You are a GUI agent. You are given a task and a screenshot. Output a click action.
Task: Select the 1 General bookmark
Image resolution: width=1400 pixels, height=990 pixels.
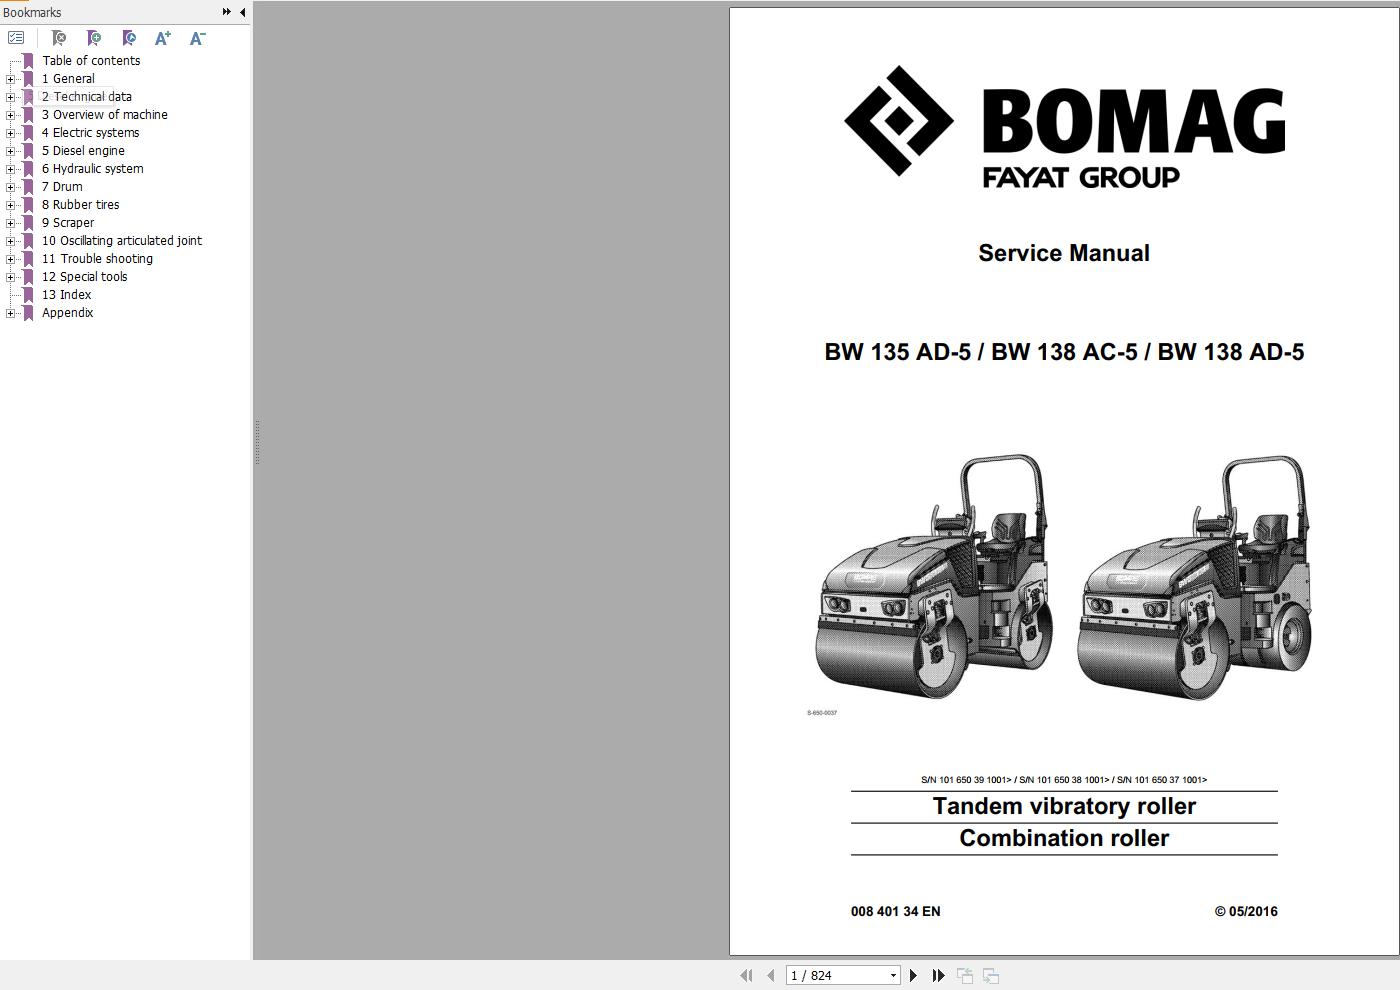[68, 79]
